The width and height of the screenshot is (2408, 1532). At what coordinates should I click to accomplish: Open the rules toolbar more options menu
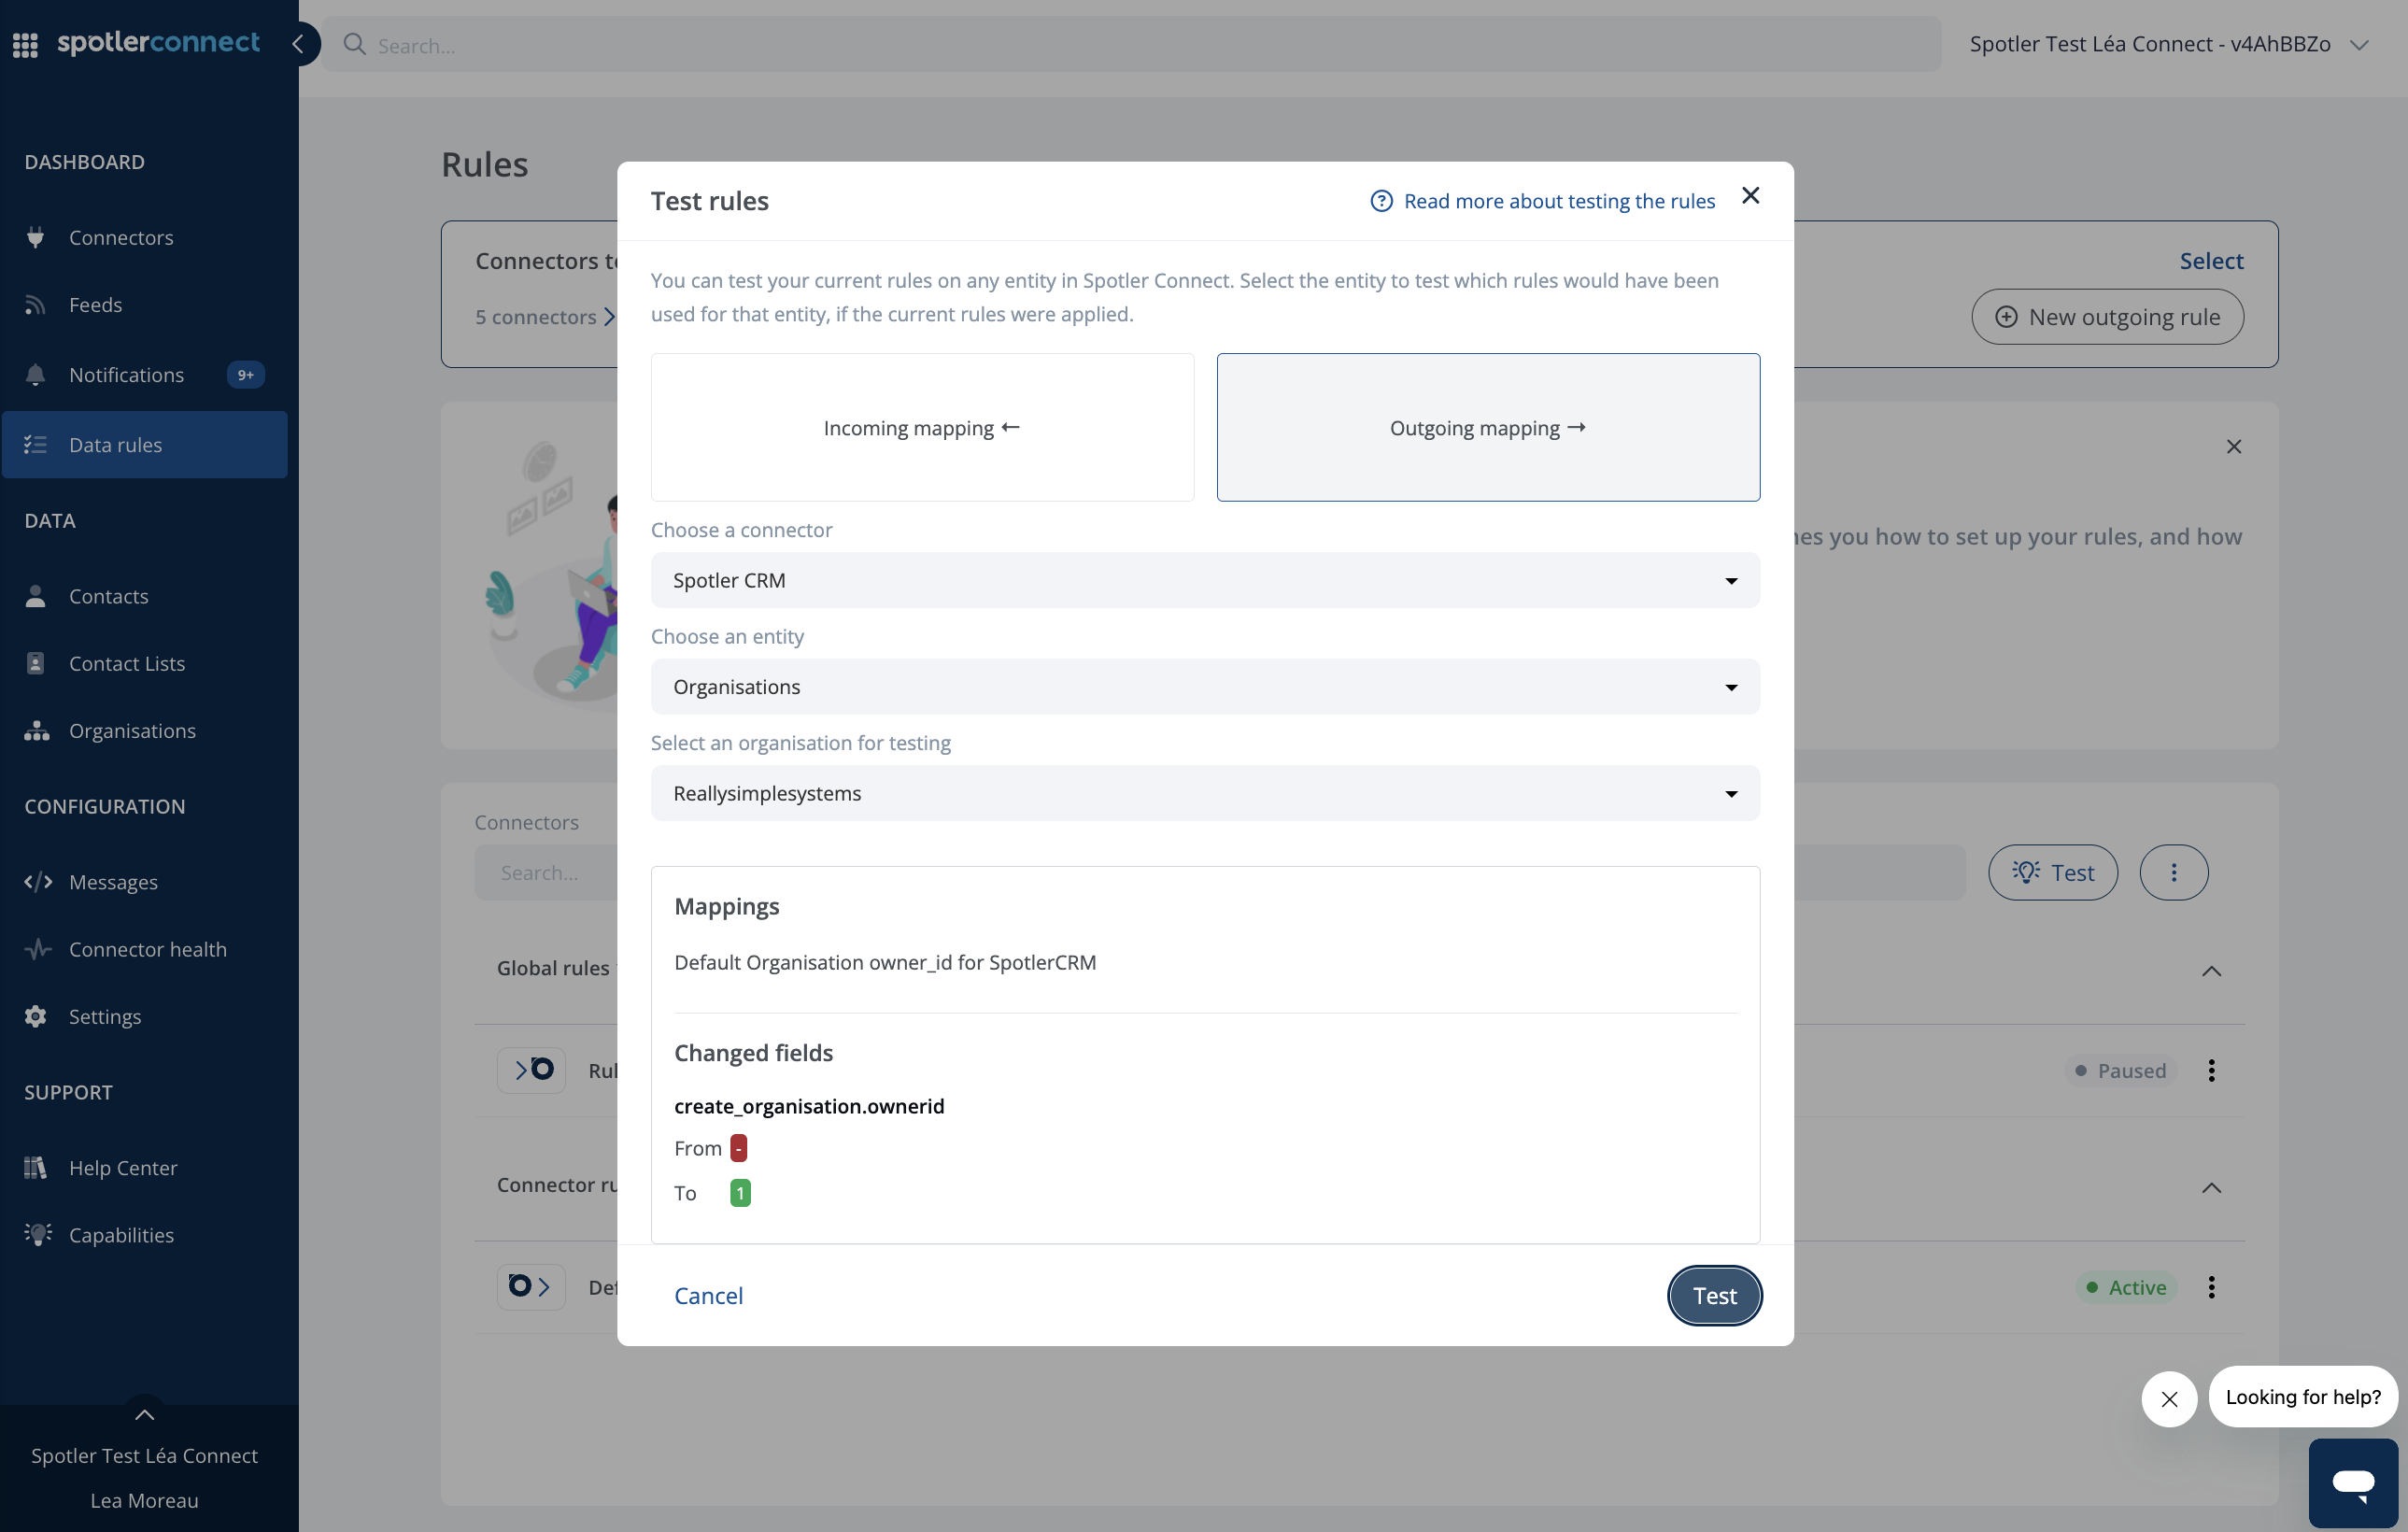click(x=2174, y=872)
